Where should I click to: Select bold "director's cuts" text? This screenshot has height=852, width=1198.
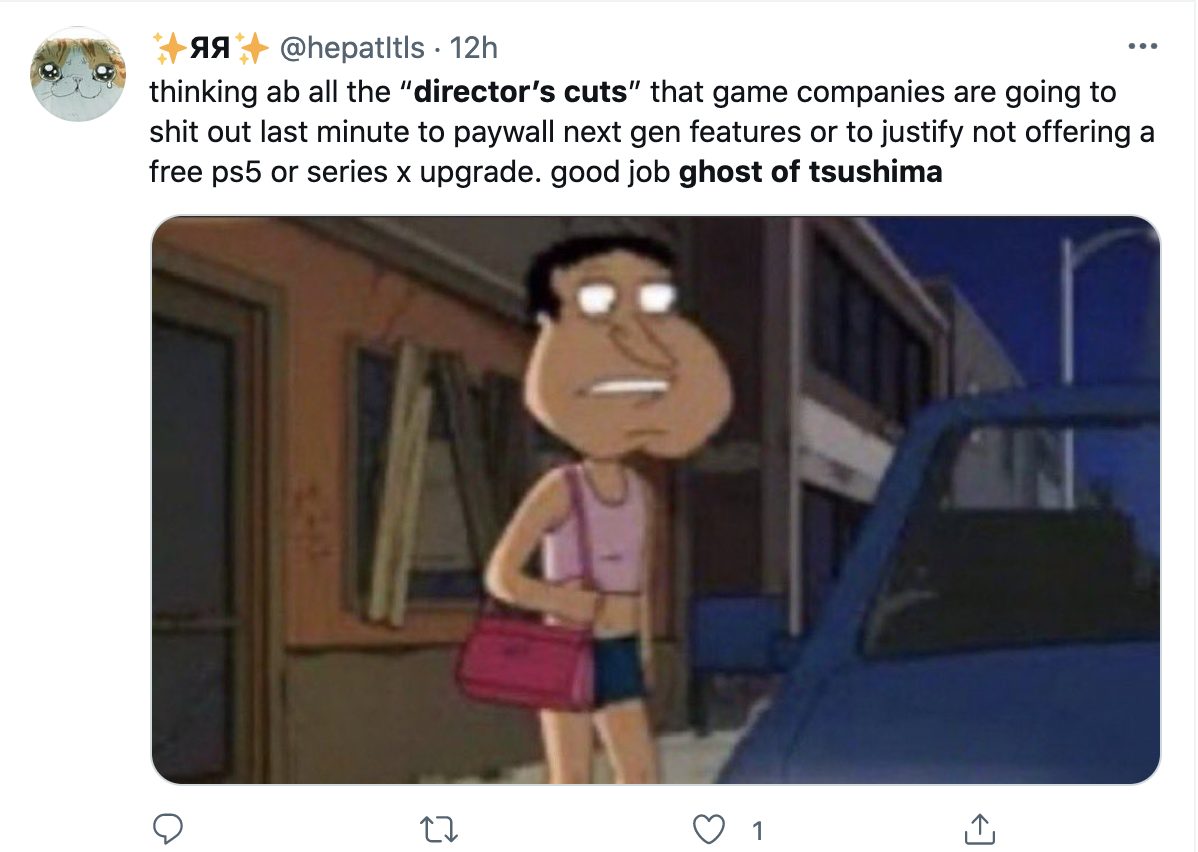point(520,92)
